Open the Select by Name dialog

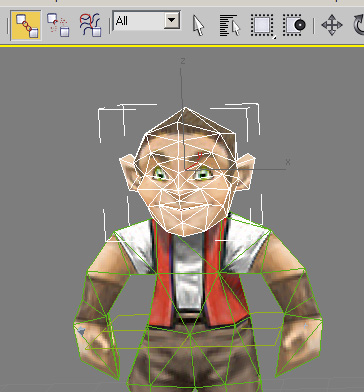[230, 25]
